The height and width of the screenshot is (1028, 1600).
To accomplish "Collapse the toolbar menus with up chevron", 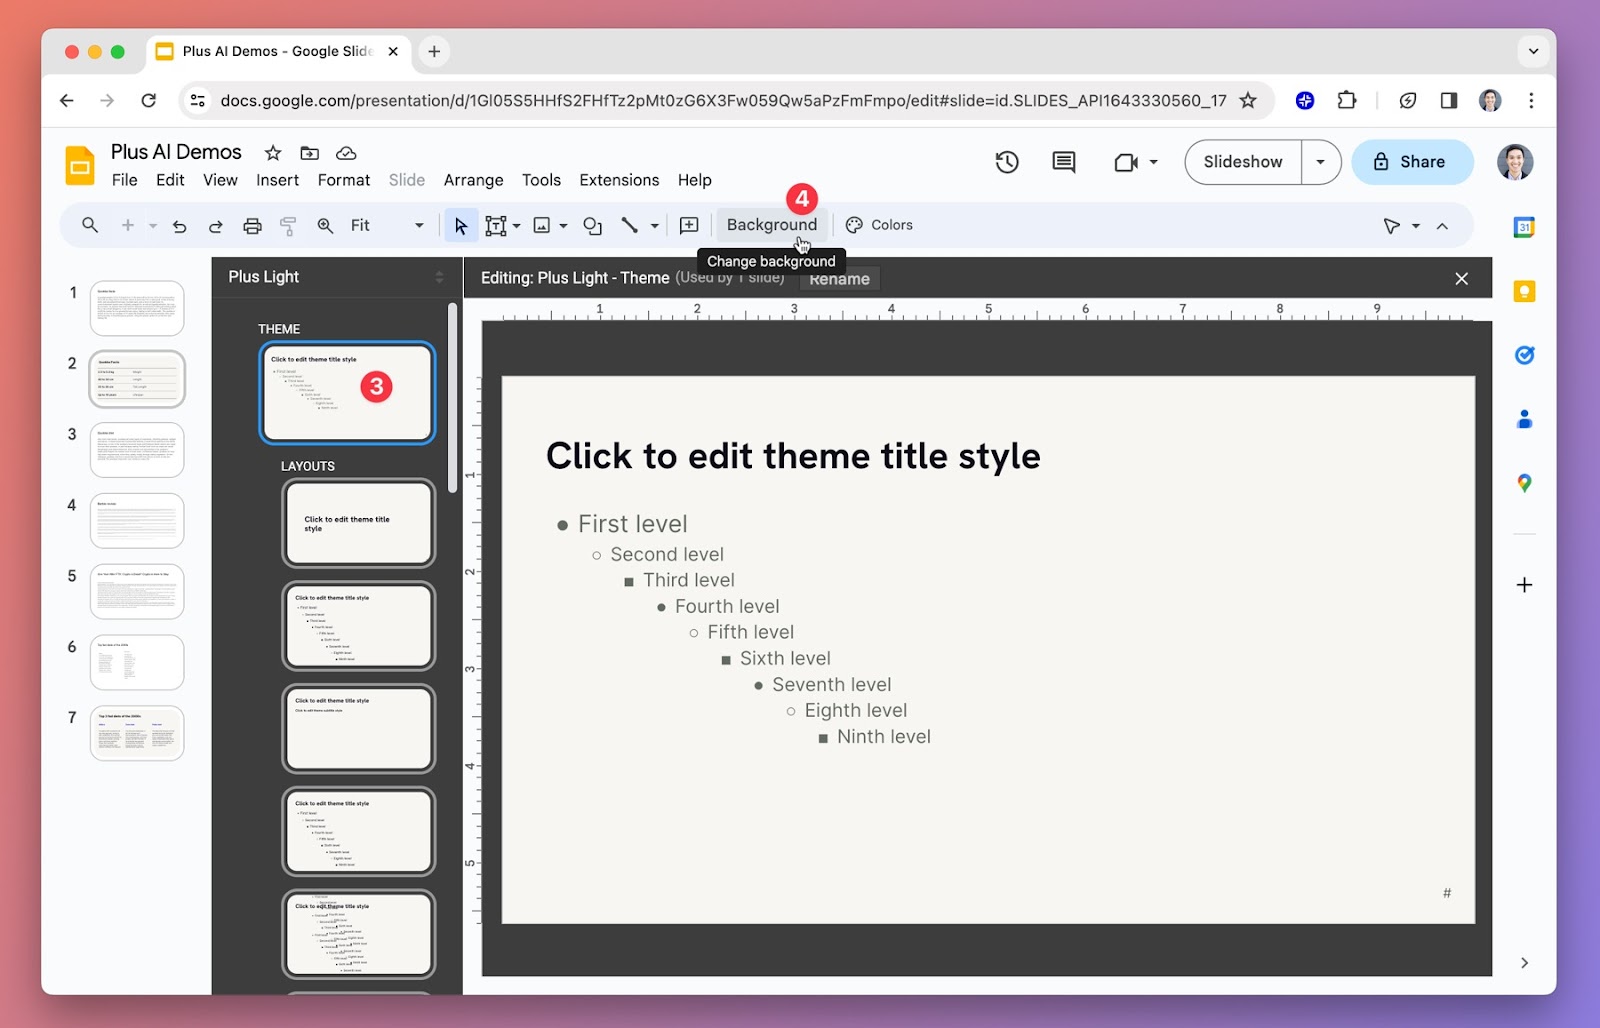I will (x=1442, y=226).
